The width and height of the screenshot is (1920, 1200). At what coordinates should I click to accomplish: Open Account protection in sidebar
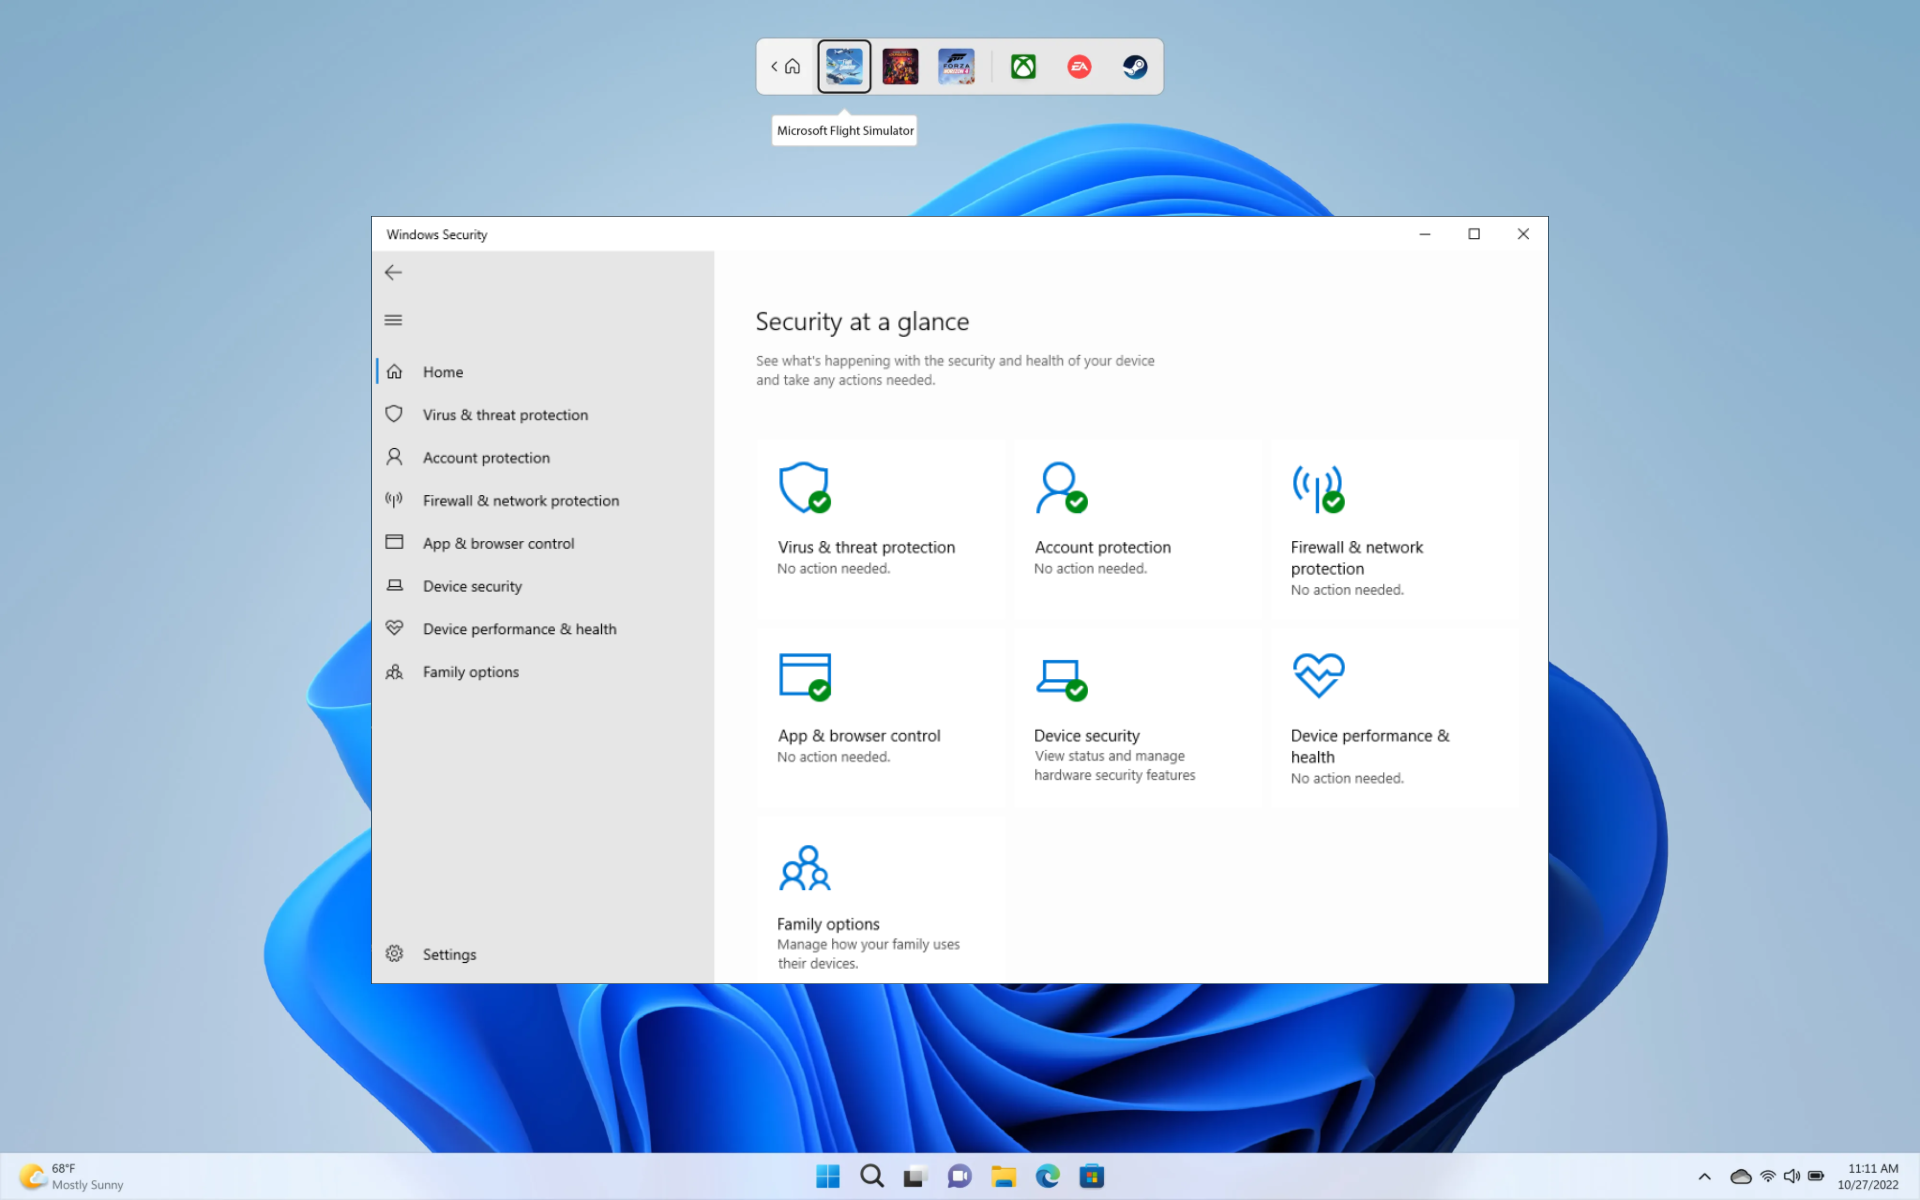point(545,458)
